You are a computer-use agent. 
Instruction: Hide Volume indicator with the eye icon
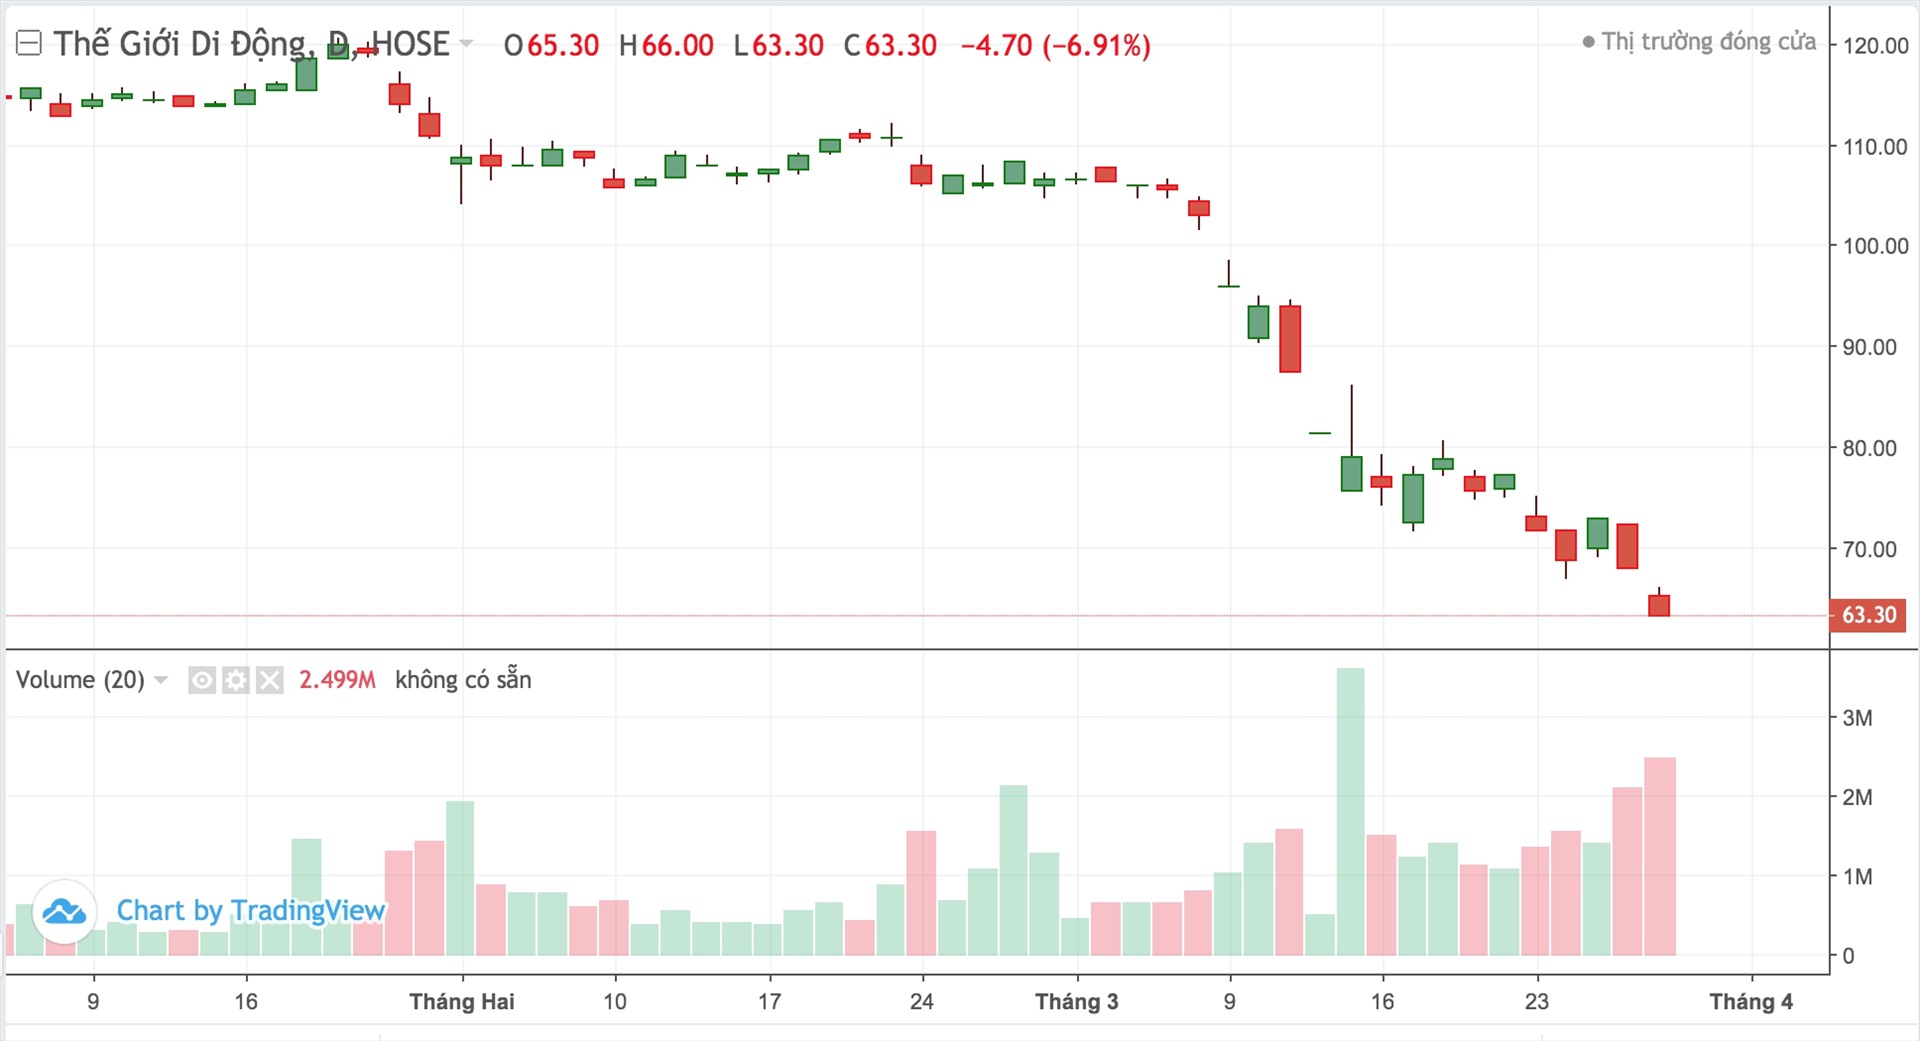pyautogui.click(x=202, y=681)
